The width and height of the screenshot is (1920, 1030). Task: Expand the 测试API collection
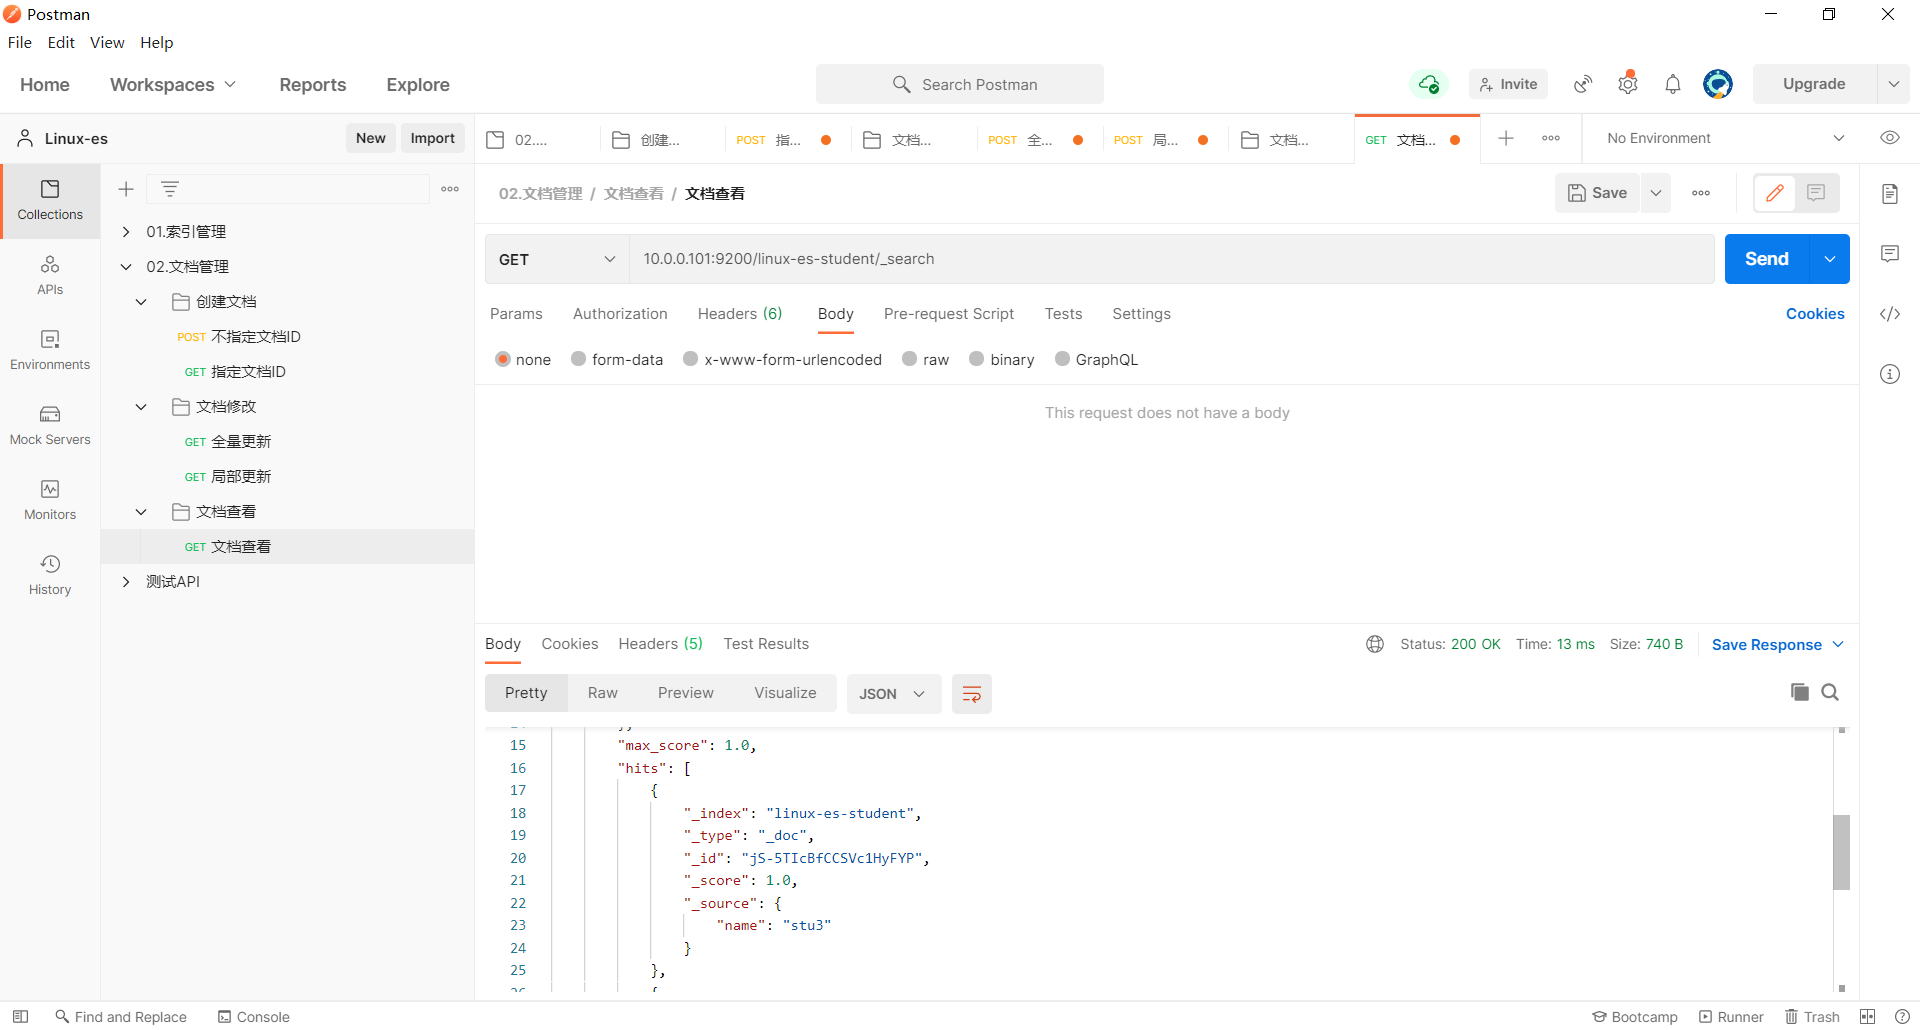coord(126,582)
